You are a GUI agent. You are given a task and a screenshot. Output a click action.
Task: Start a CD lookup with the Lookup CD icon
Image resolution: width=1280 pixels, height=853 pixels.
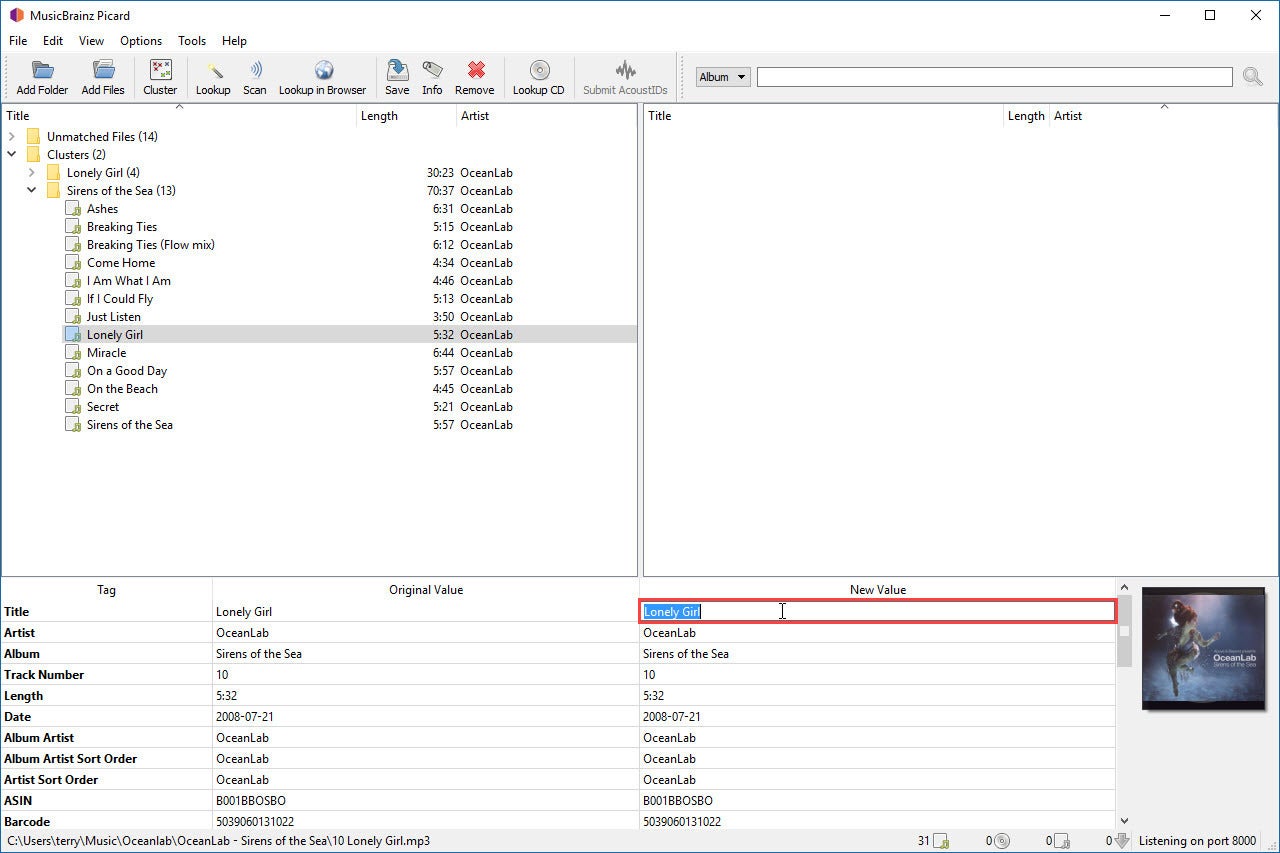tap(539, 76)
